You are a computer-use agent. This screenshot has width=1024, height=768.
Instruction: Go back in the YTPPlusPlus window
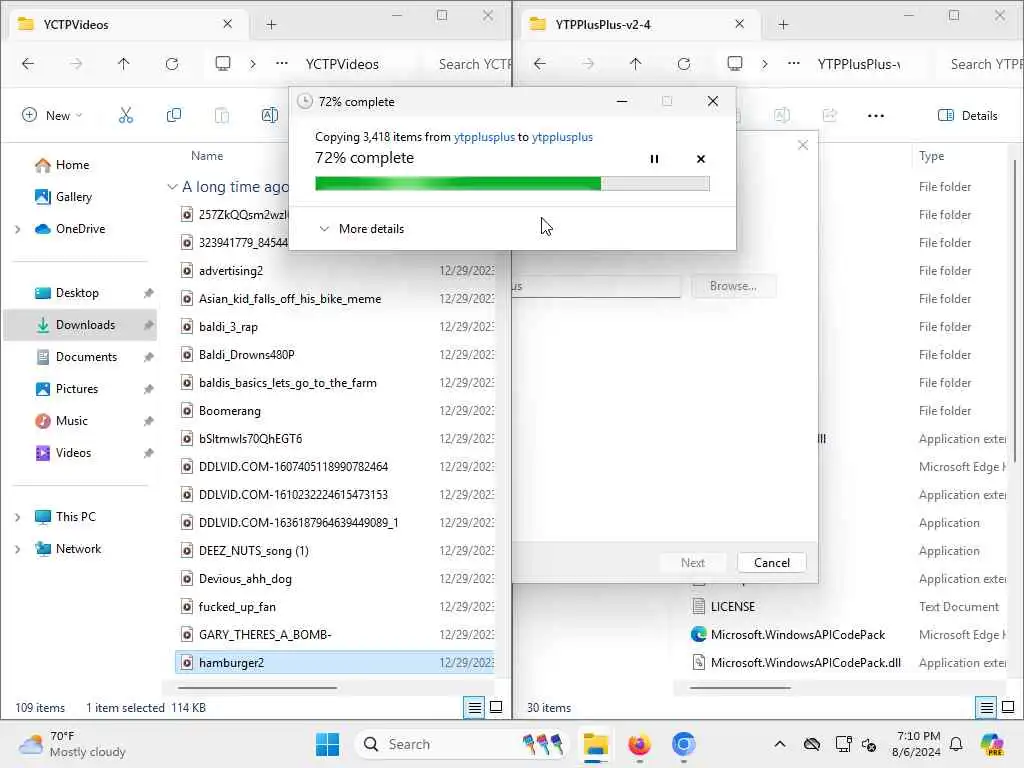point(539,63)
